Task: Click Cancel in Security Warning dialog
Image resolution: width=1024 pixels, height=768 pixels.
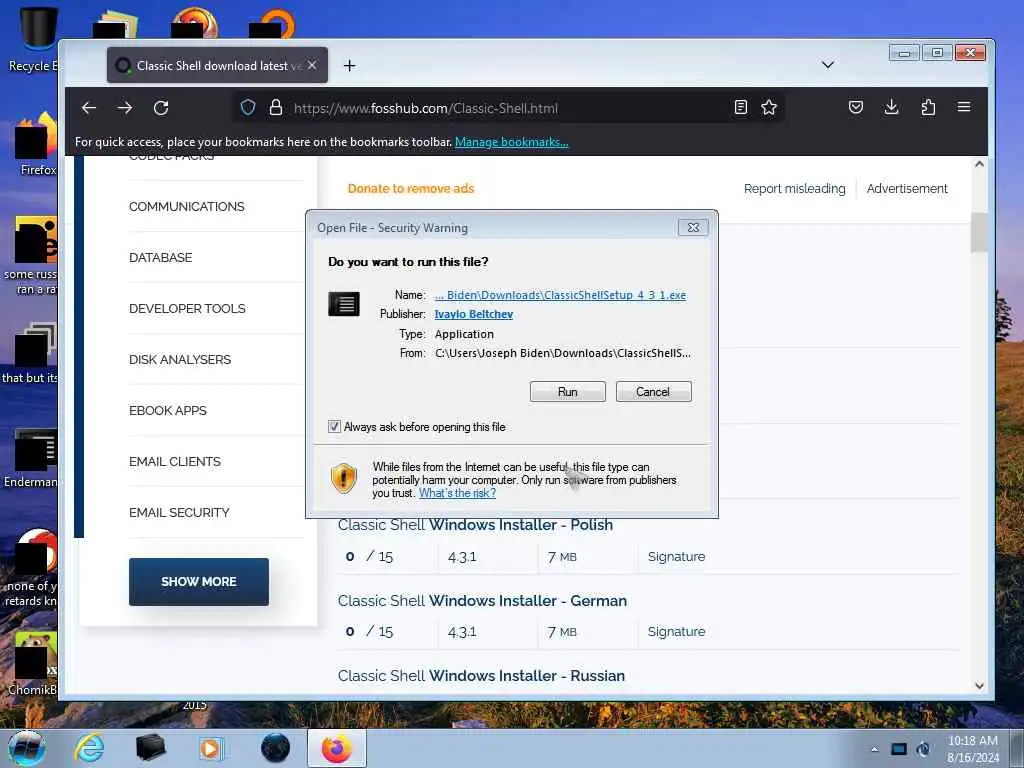Action: [x=653, y=392]
